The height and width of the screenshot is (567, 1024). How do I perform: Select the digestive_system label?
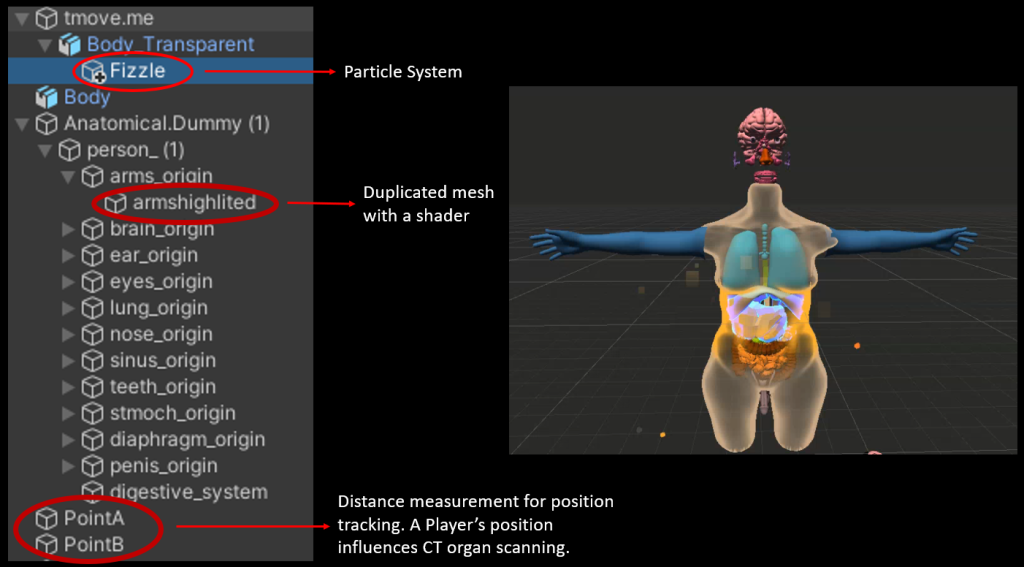coord(189,492)
